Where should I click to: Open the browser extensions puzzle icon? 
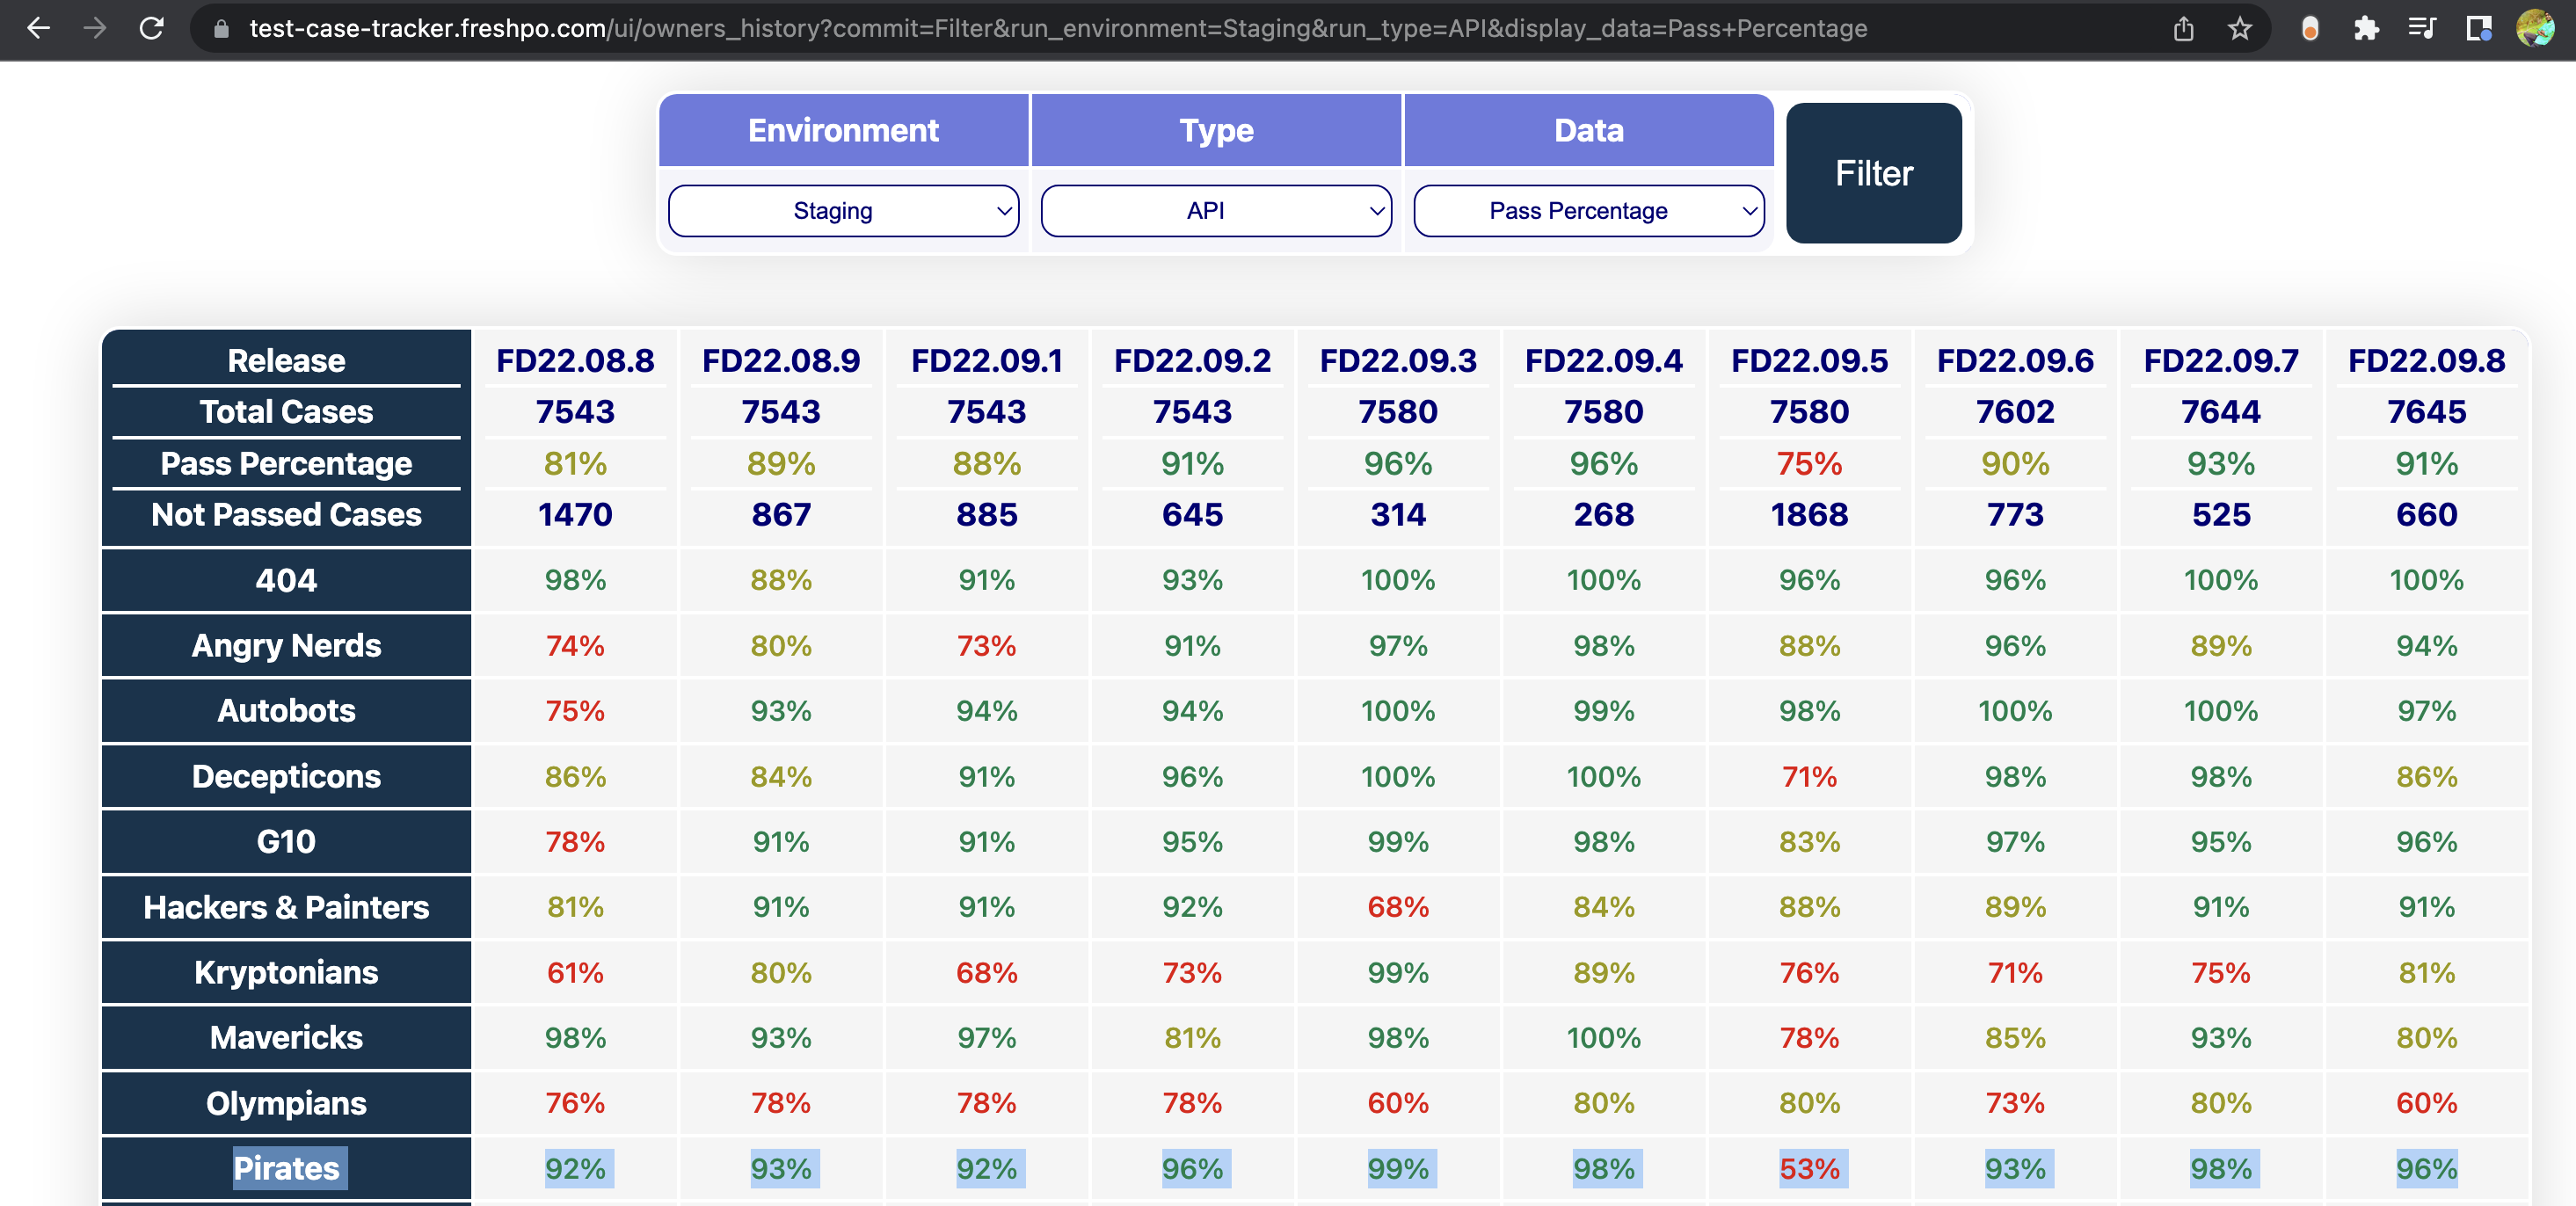click(x=2366, y=28)
